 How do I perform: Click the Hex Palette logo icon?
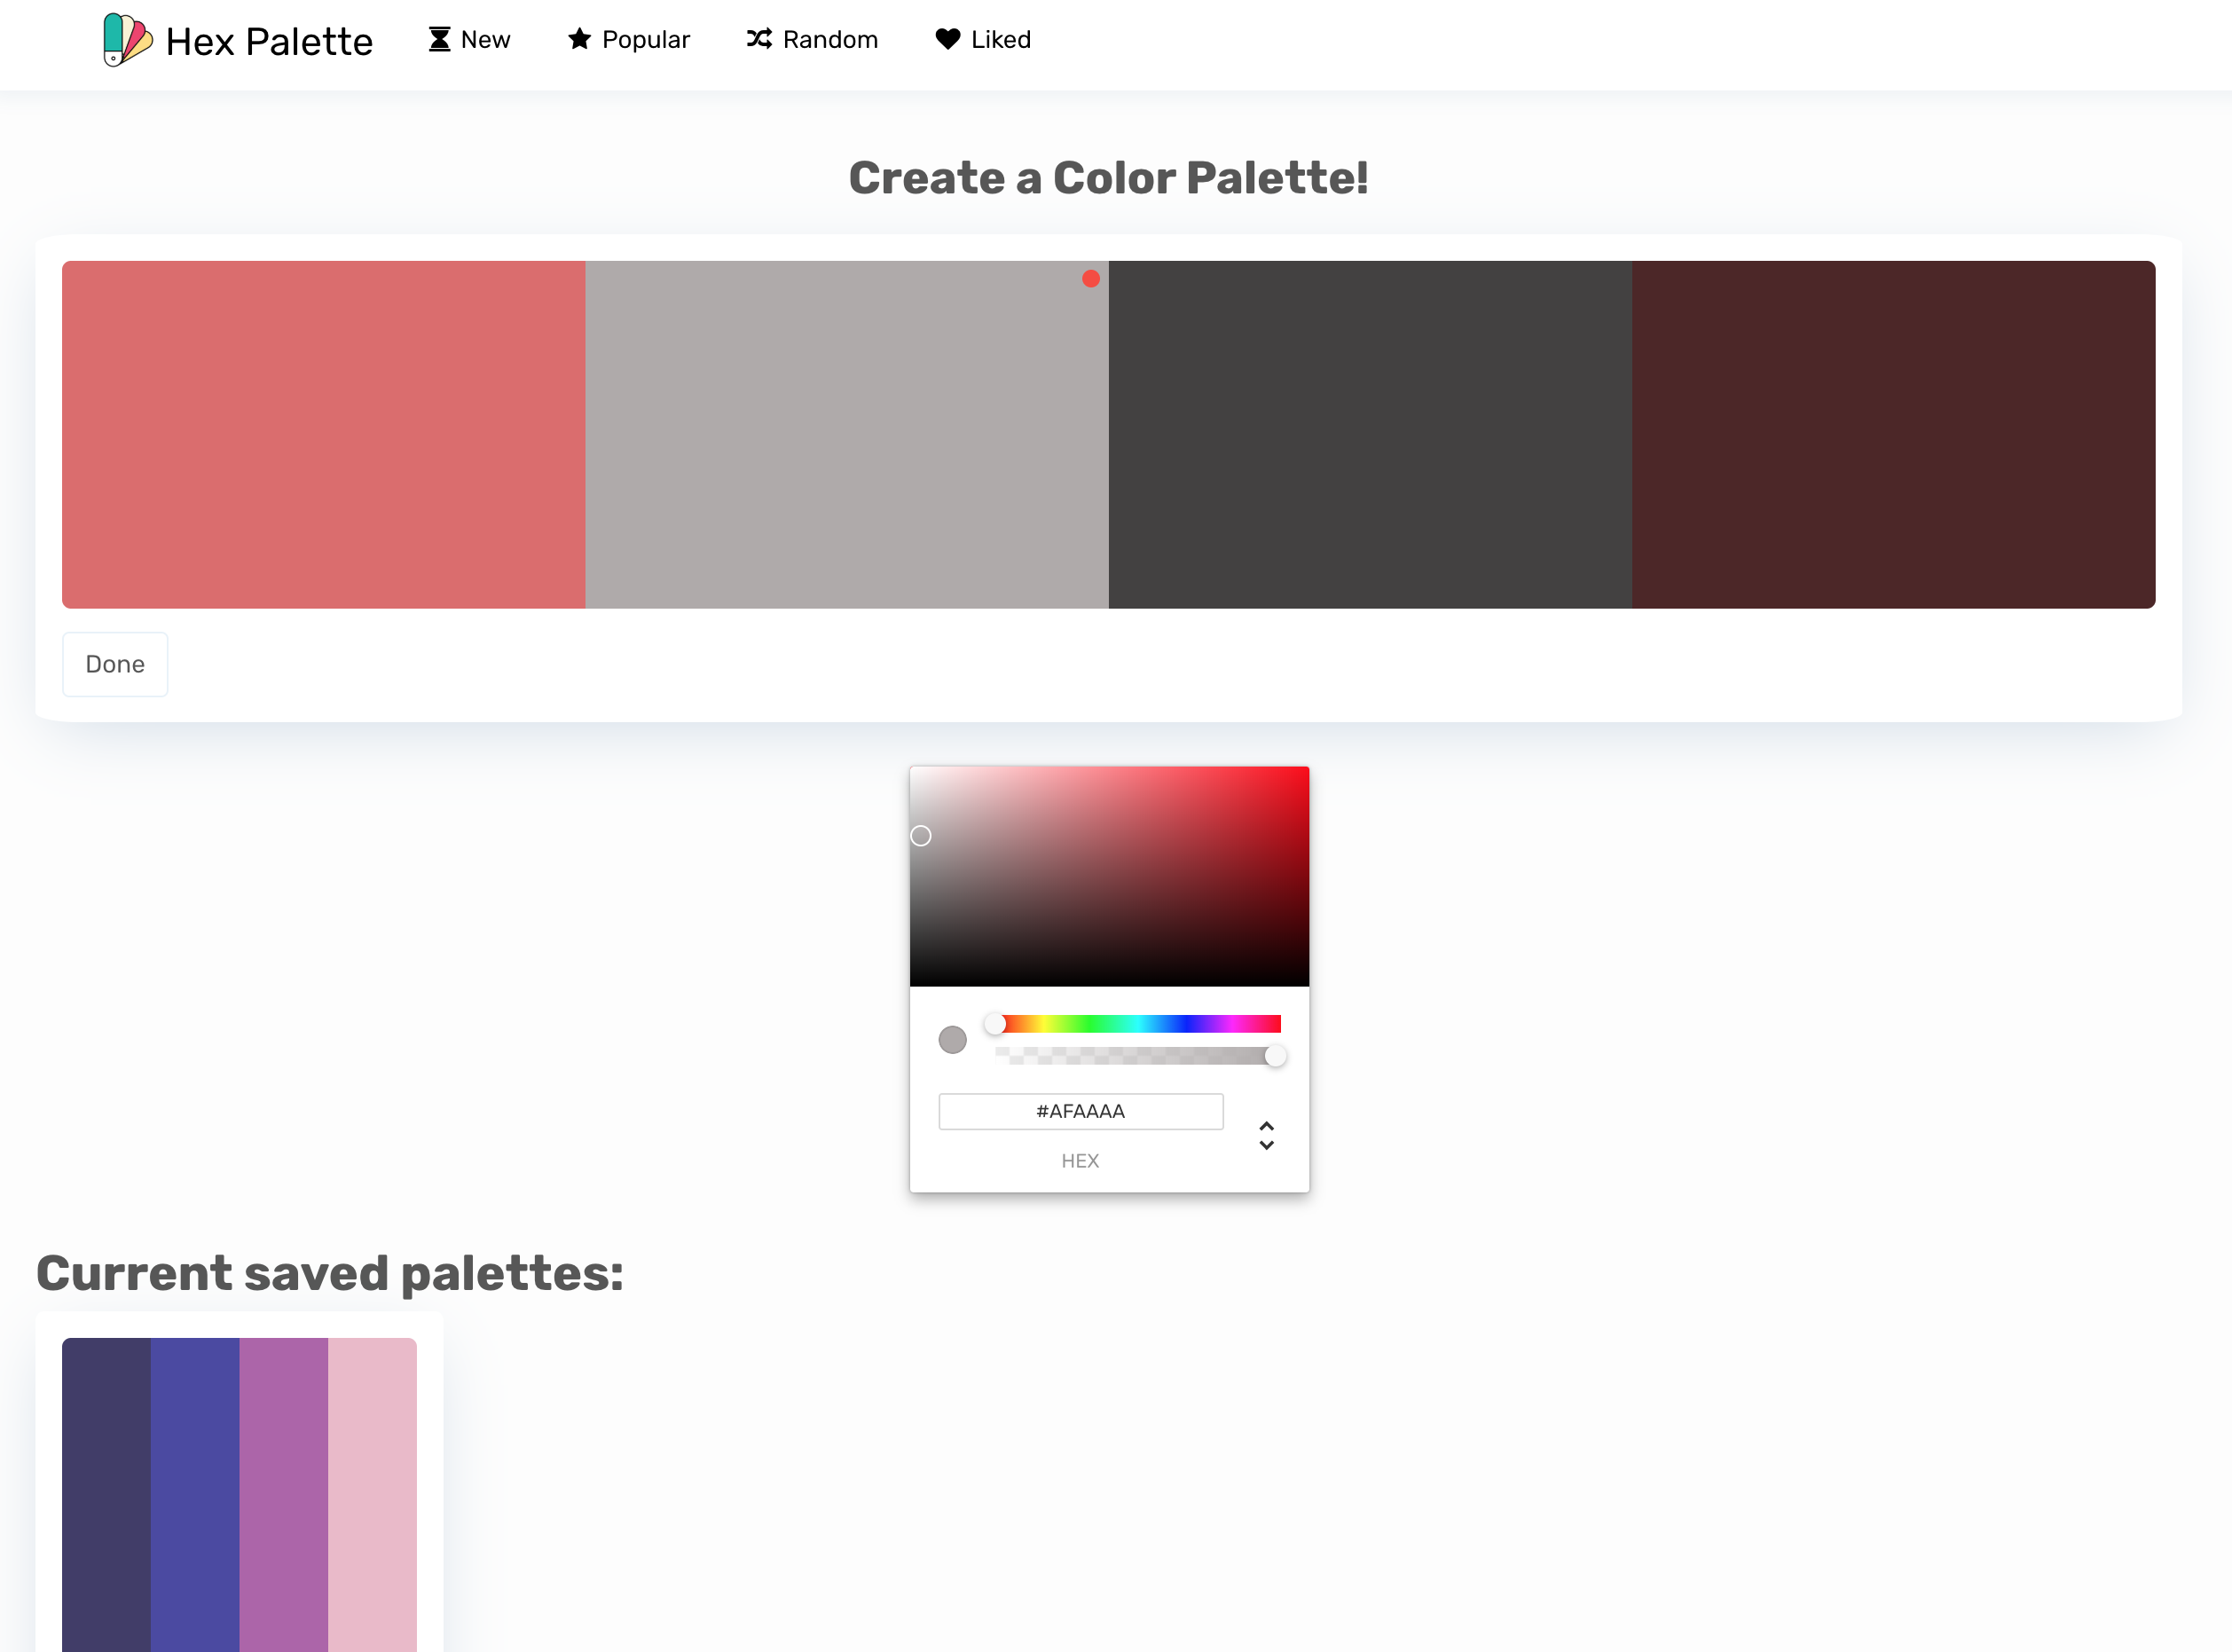pos(127,40)
